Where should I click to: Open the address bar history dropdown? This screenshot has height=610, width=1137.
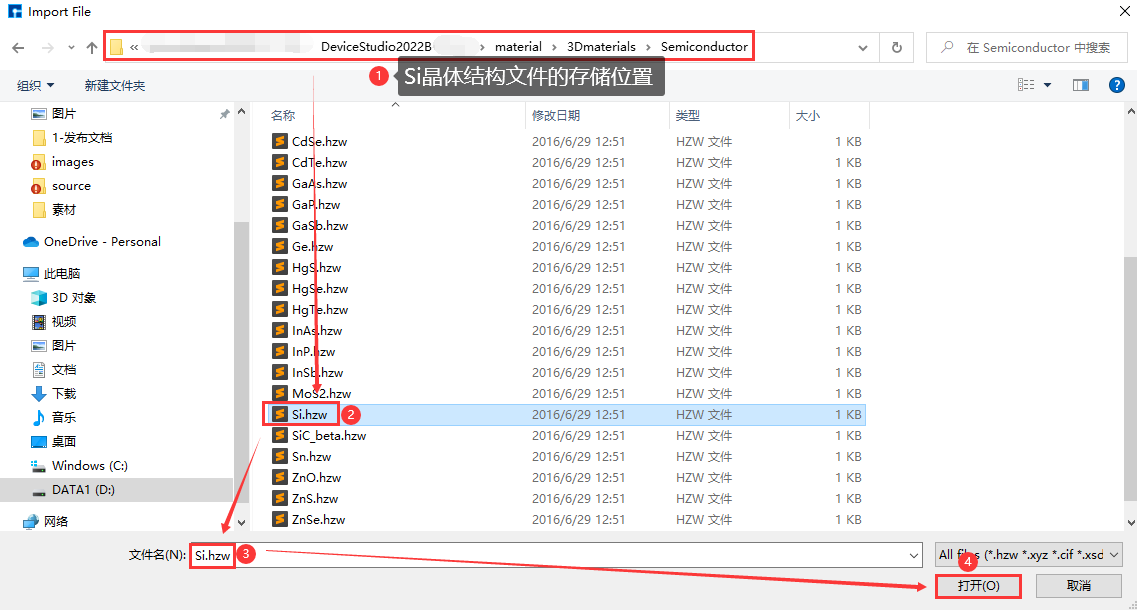[x=862, y=46]
